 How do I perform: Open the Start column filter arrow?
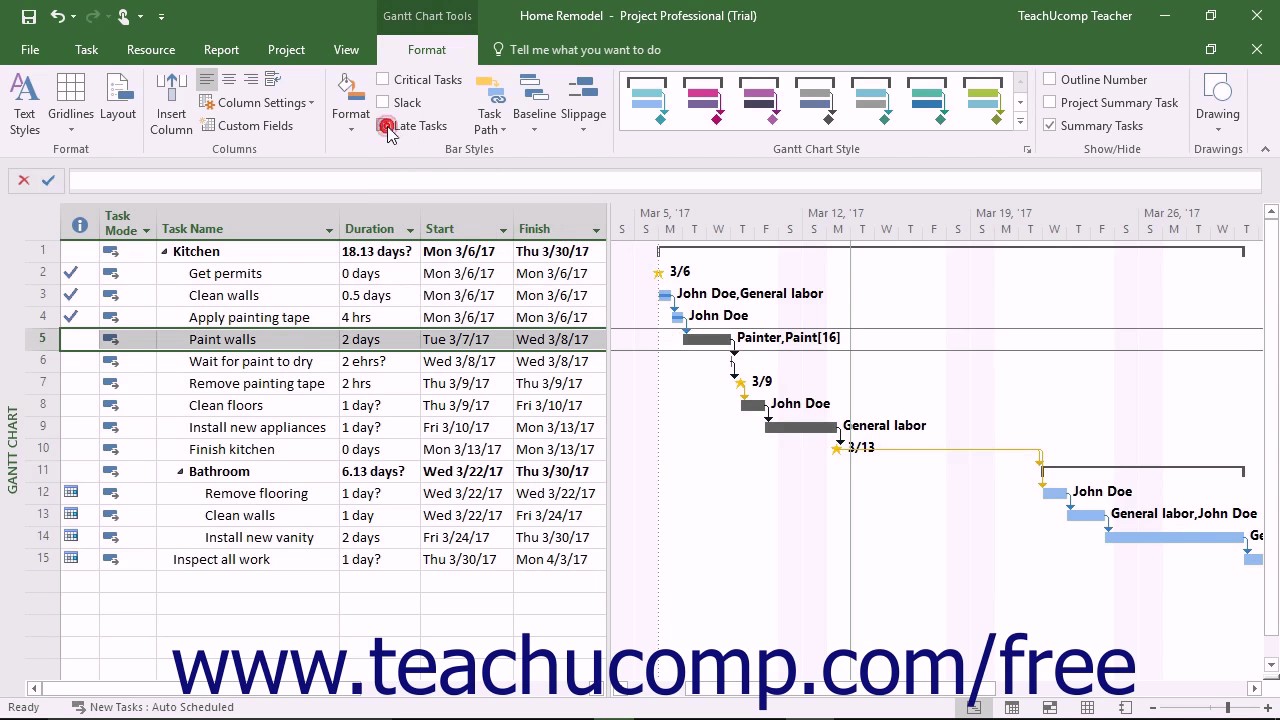[503, 231]
